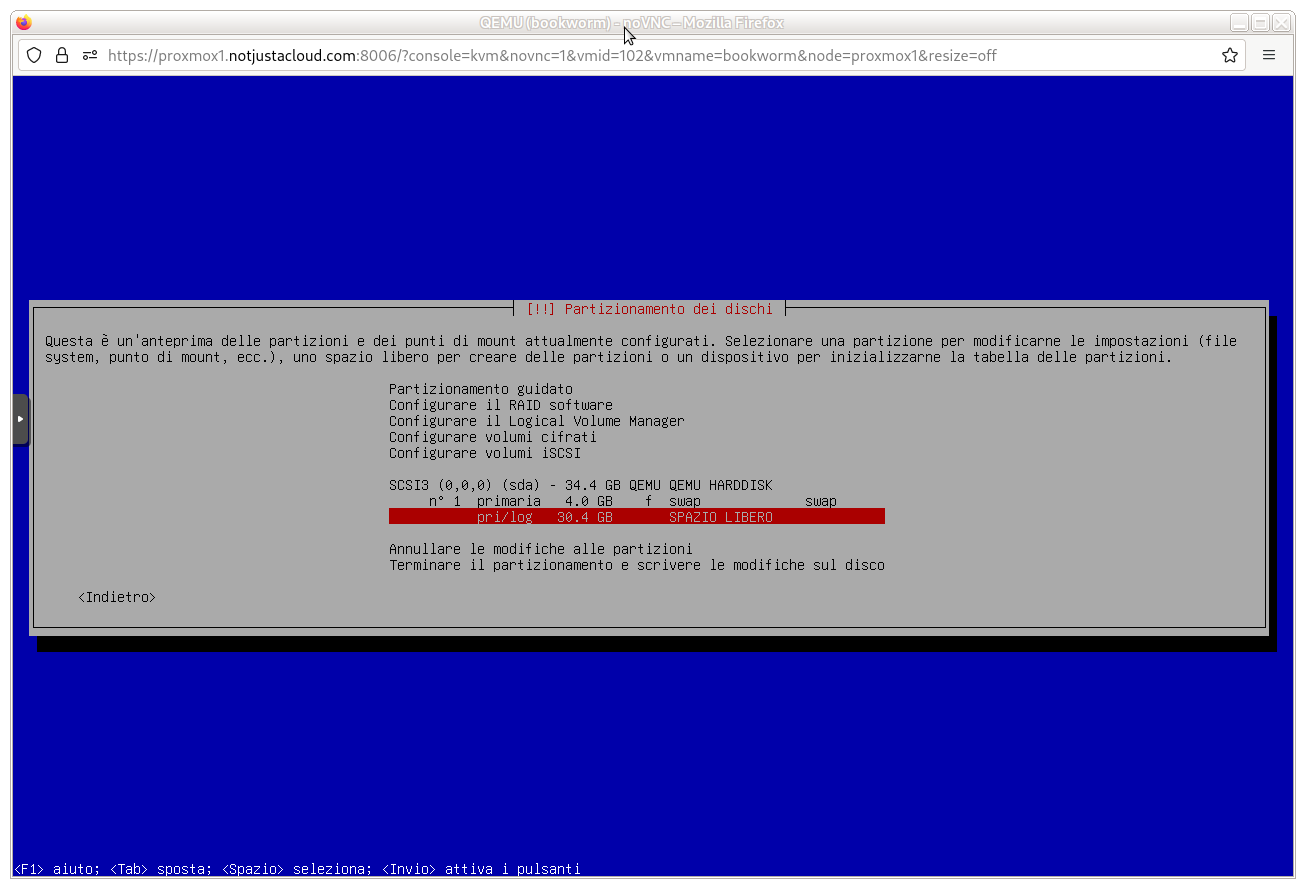Screen dimensions: 1306x889
Task: Maximize the Firefox window
Action: (1260, 22)
